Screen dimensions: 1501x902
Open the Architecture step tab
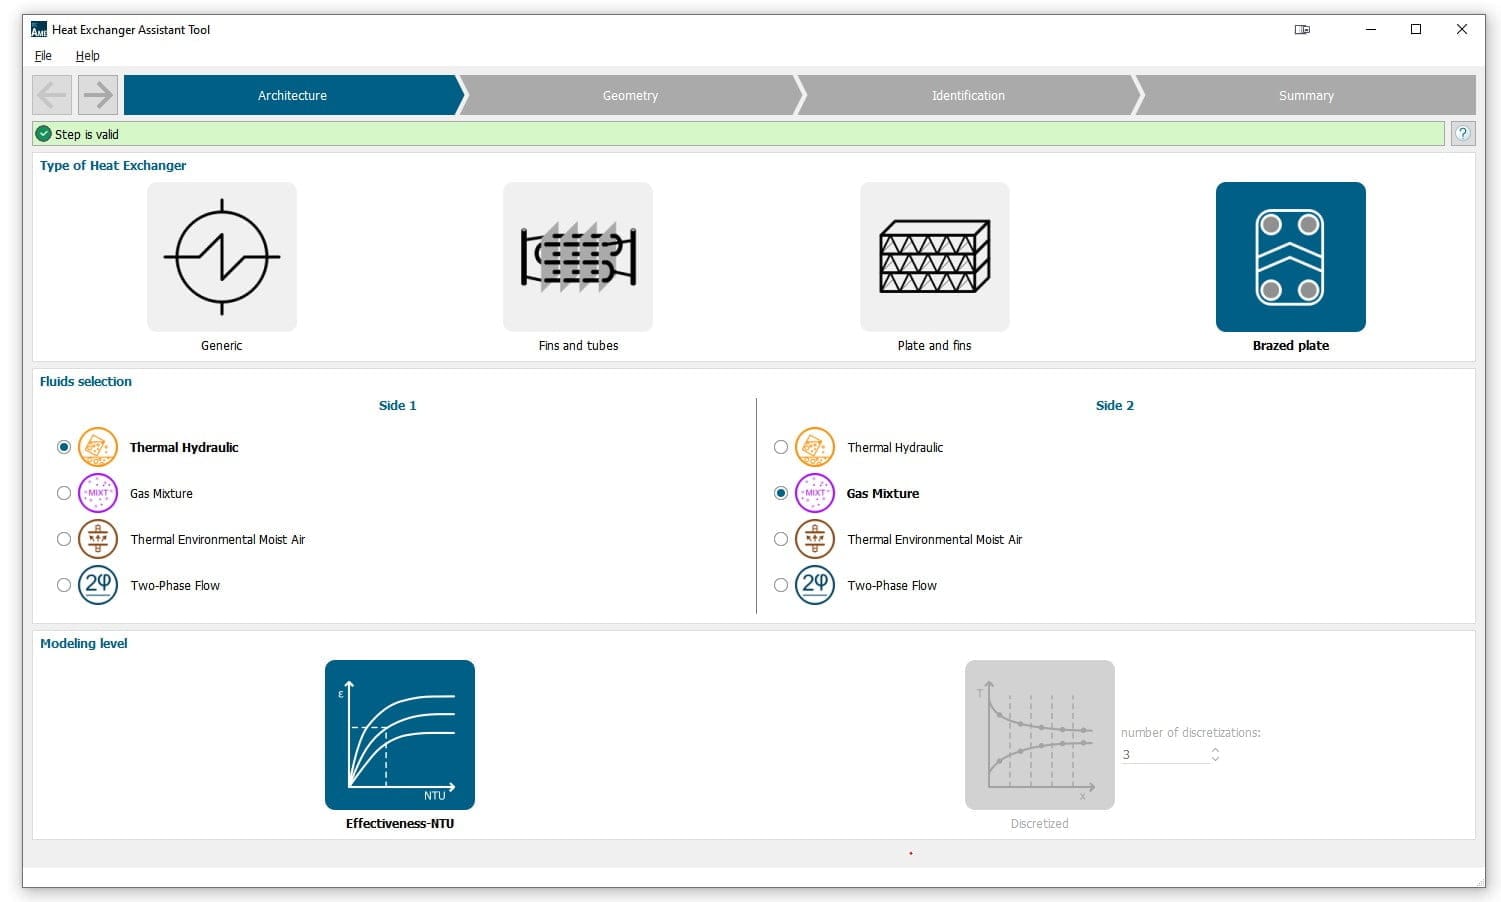tap(292, 95)
